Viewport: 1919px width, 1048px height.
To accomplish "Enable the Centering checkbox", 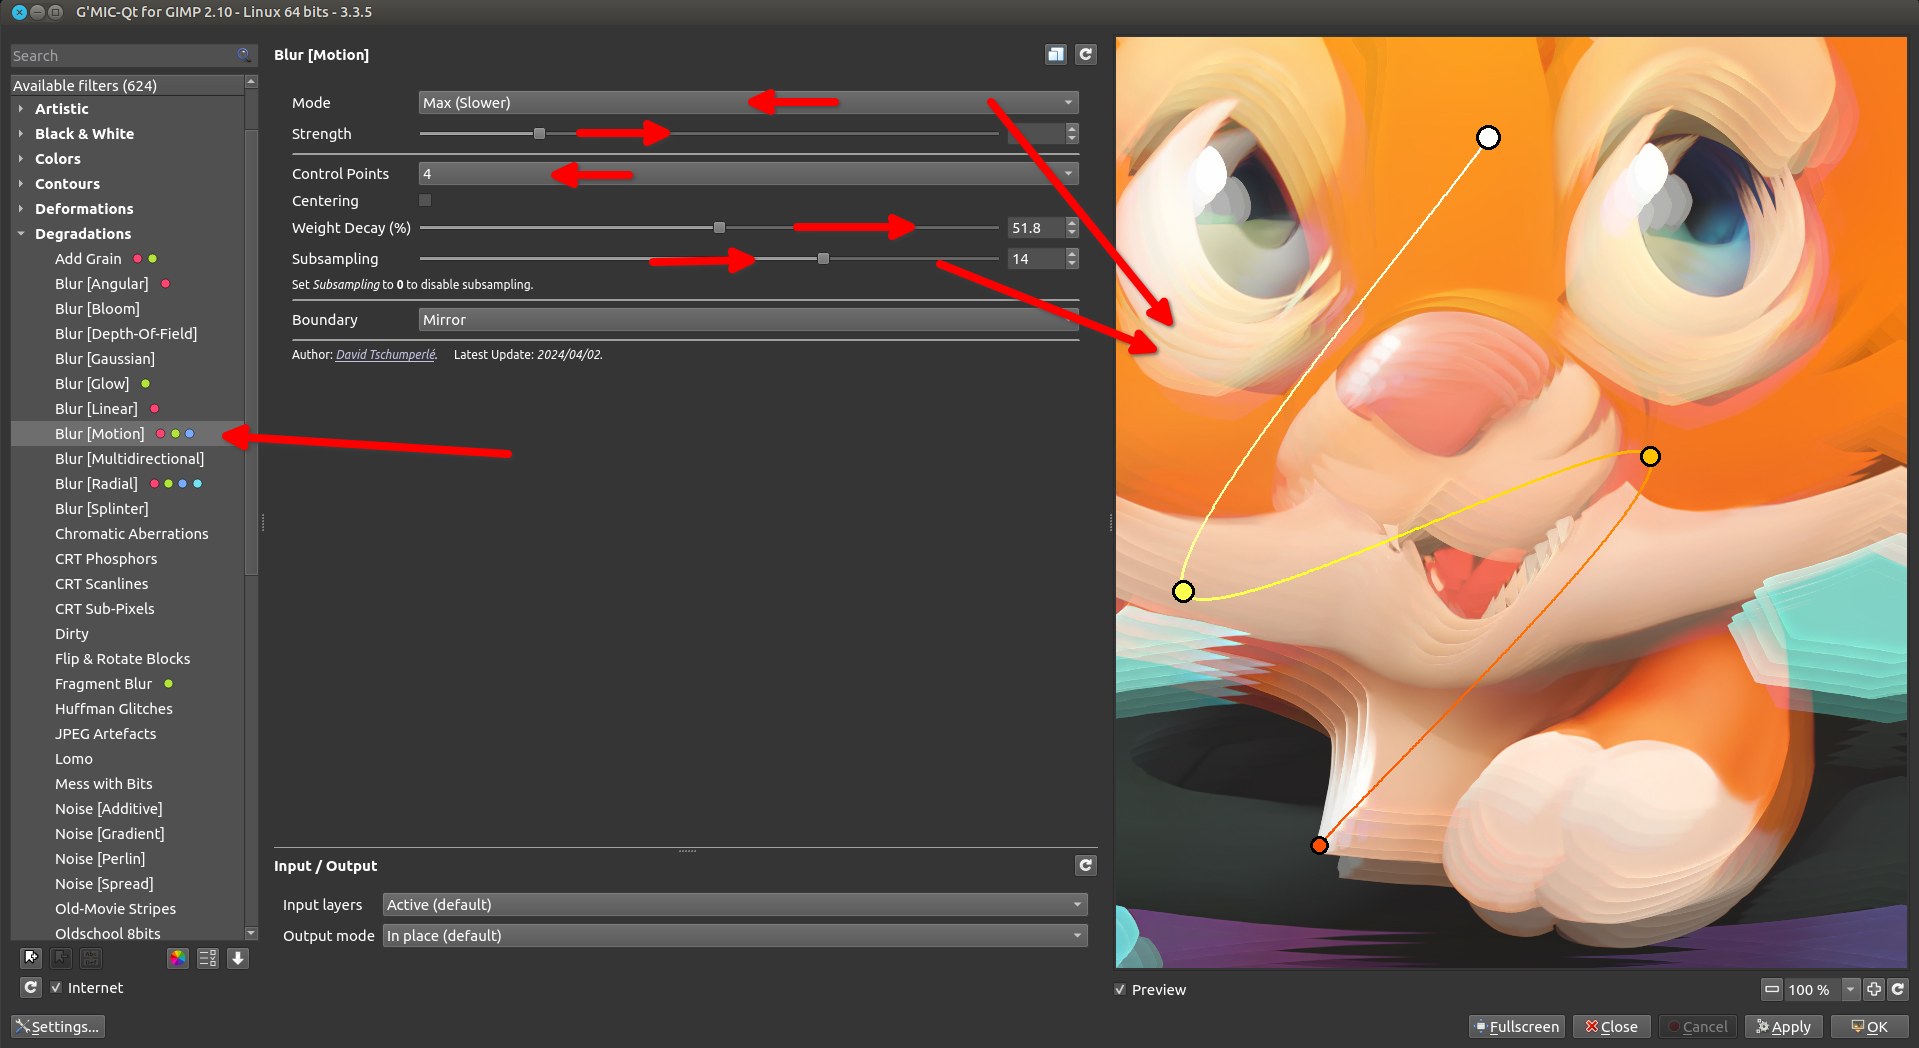I will [x=425, y=200].
